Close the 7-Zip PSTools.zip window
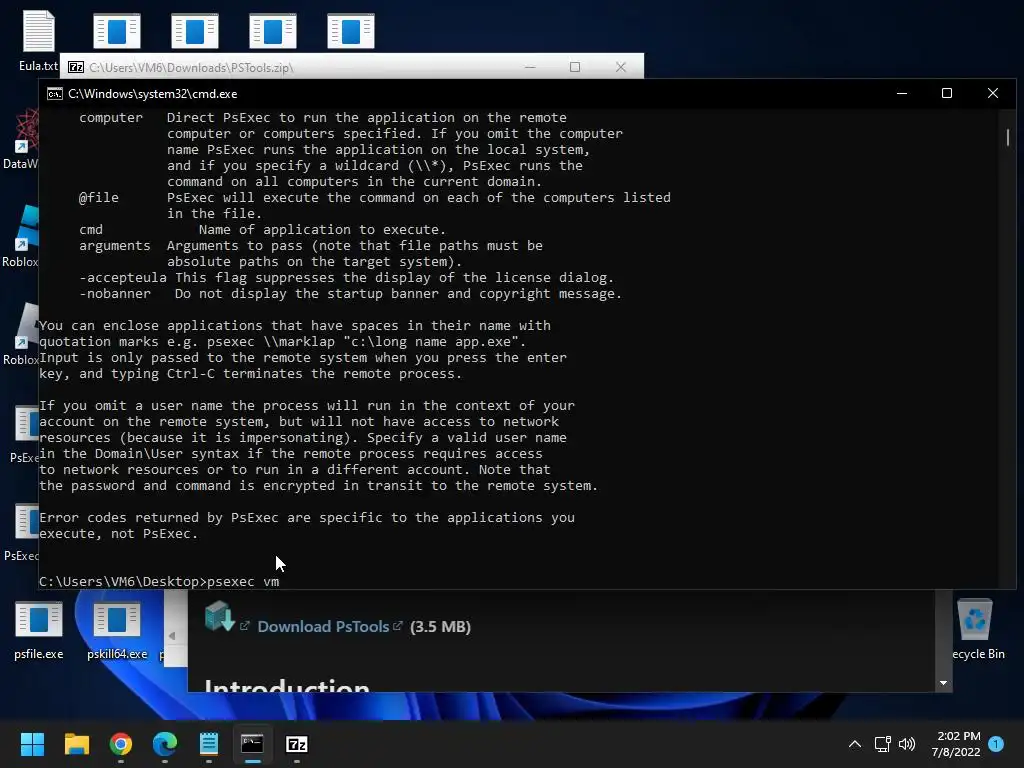1024x768 pixels. pos(620,67)
